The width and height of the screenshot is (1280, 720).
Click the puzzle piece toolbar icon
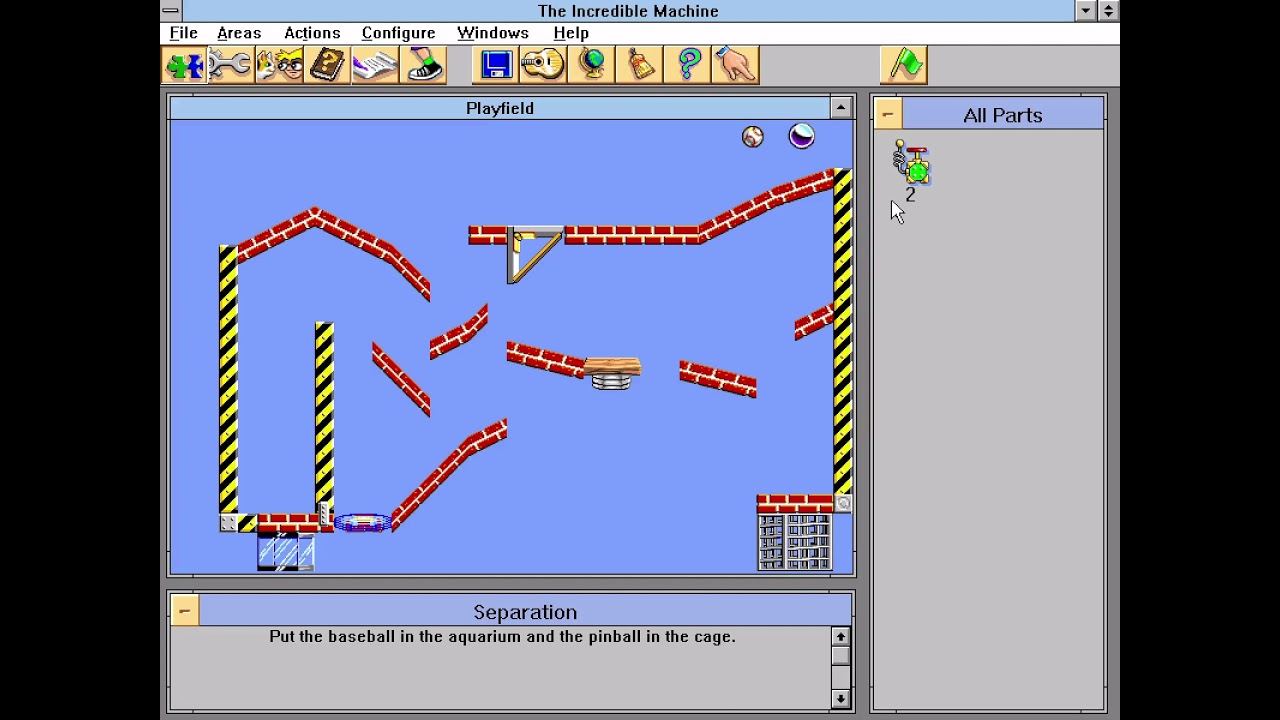(185, 65)
